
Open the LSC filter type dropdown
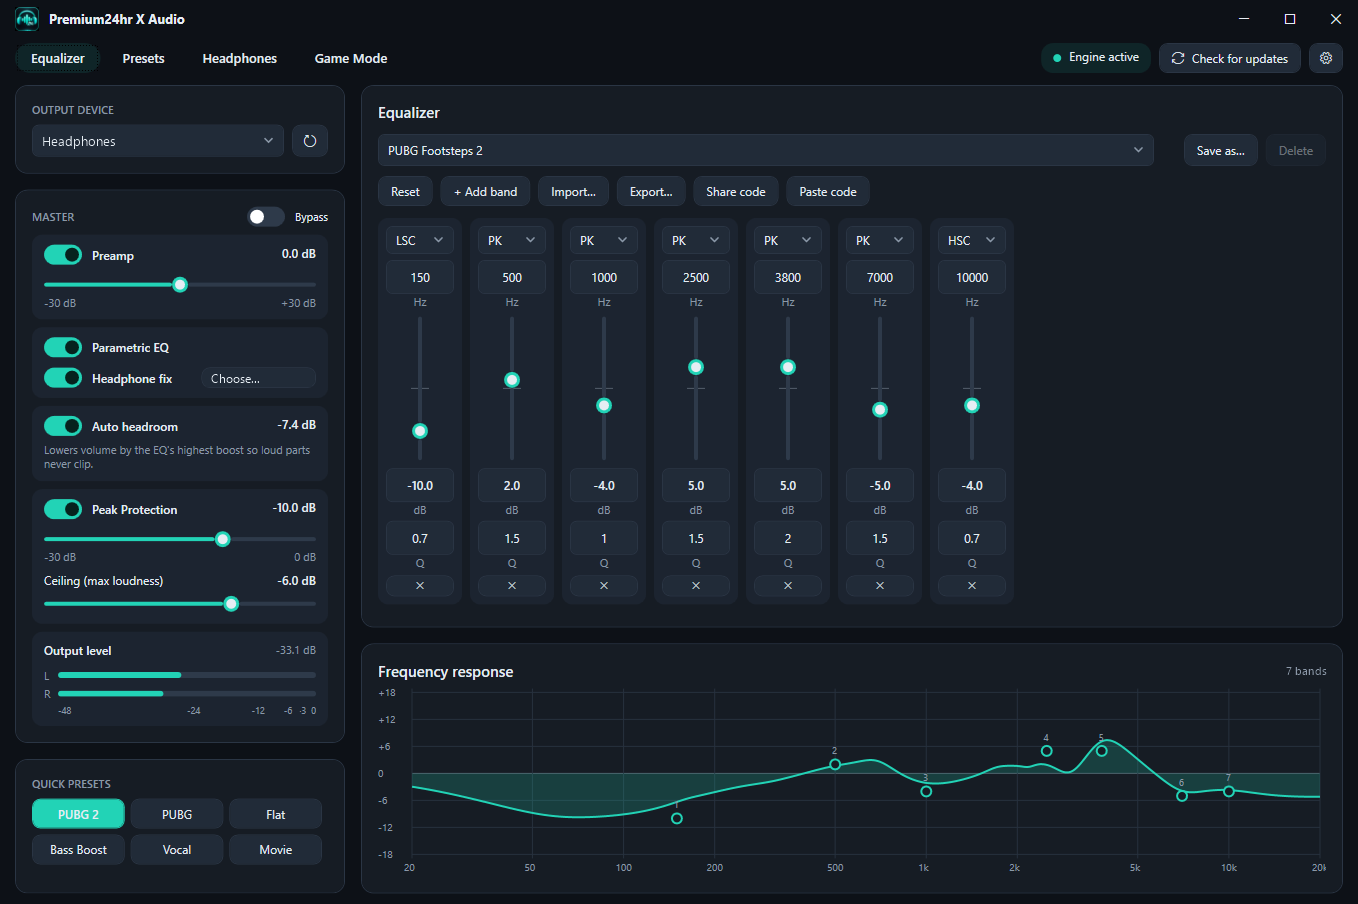coord(420,240)
